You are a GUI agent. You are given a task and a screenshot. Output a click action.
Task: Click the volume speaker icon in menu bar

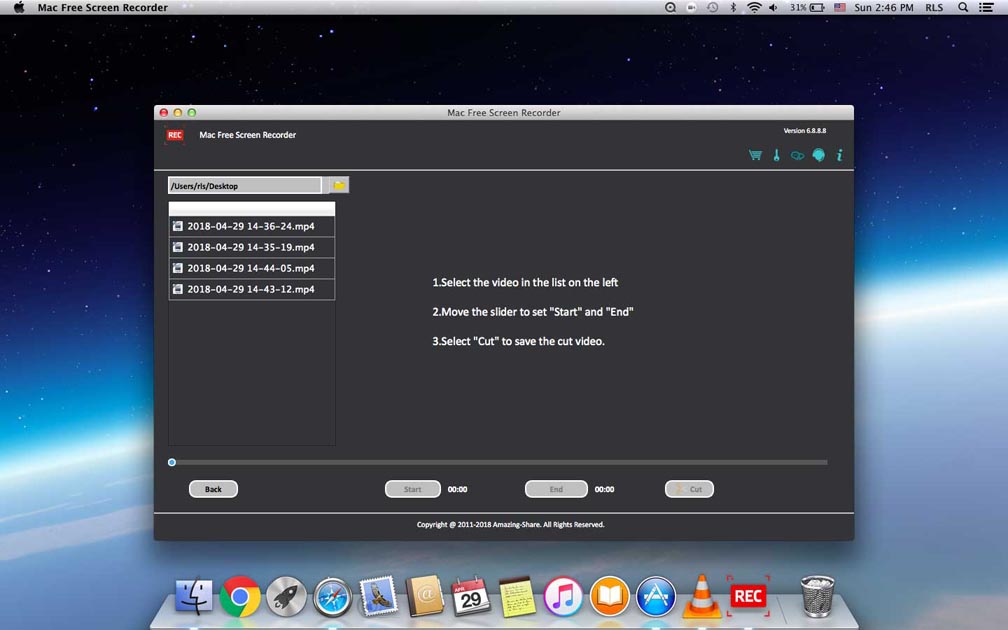(773, 8)
